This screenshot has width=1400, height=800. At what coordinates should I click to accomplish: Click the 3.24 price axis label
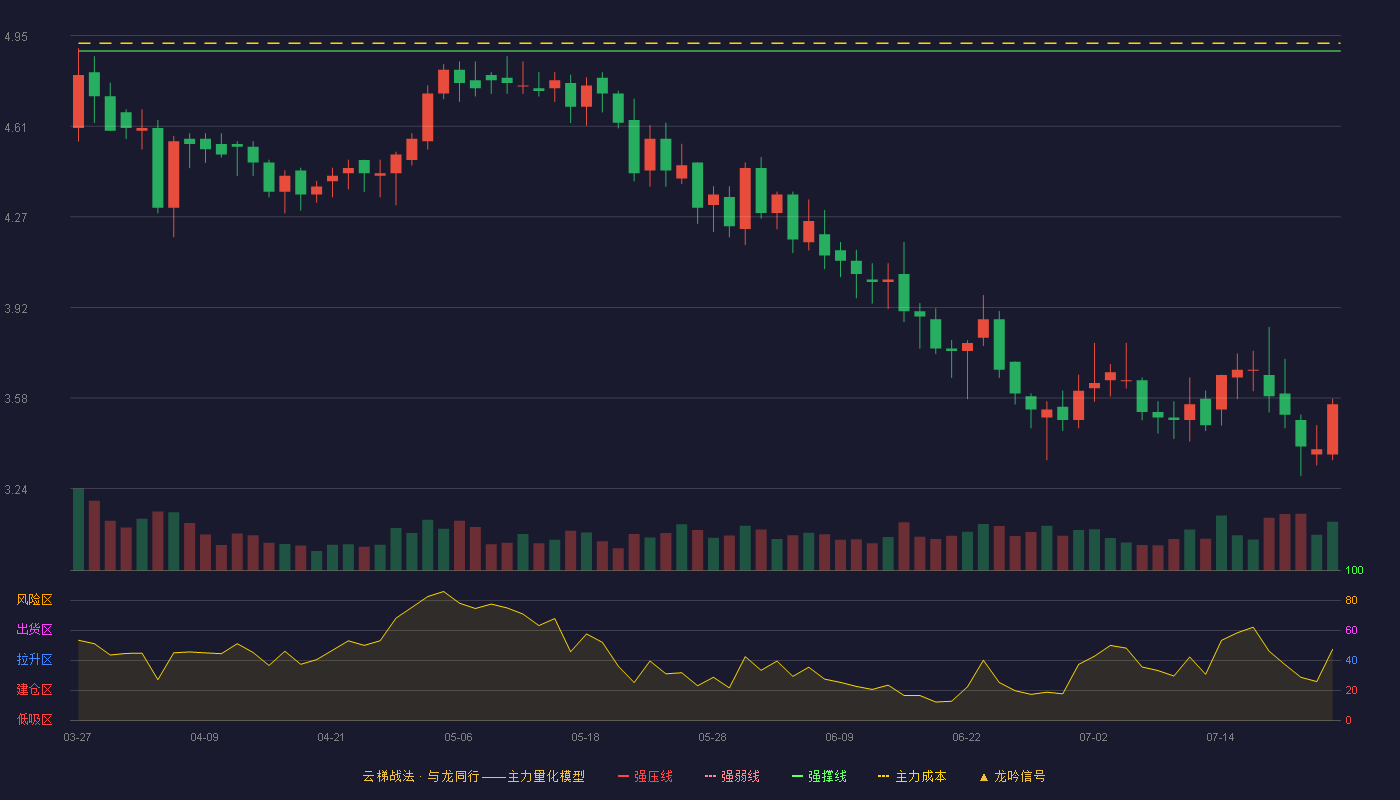(x=16, y=490)
